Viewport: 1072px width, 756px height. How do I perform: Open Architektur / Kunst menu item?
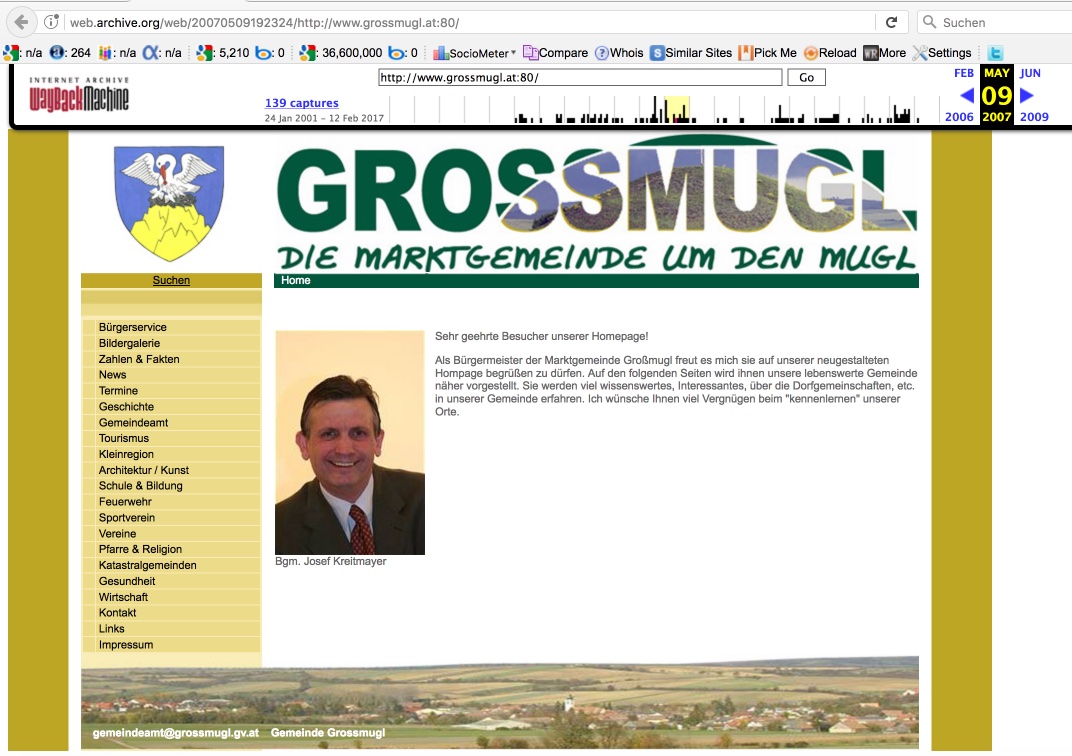click(x=144, y=470)
